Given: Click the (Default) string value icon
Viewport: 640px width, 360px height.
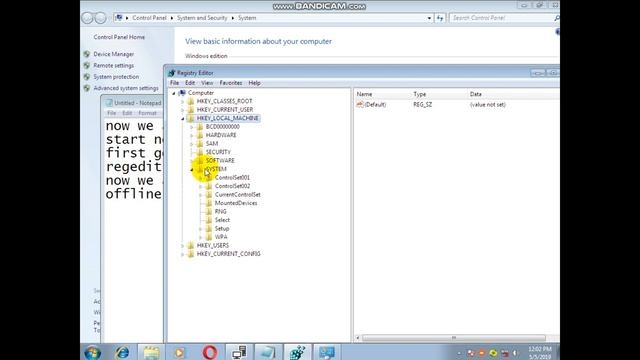Looking at the screenshot, I should (x=360, y=105).
